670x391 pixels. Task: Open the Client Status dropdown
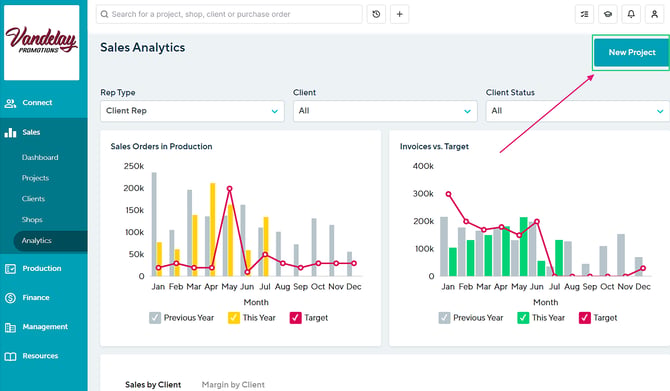click(x=578, y=111)
